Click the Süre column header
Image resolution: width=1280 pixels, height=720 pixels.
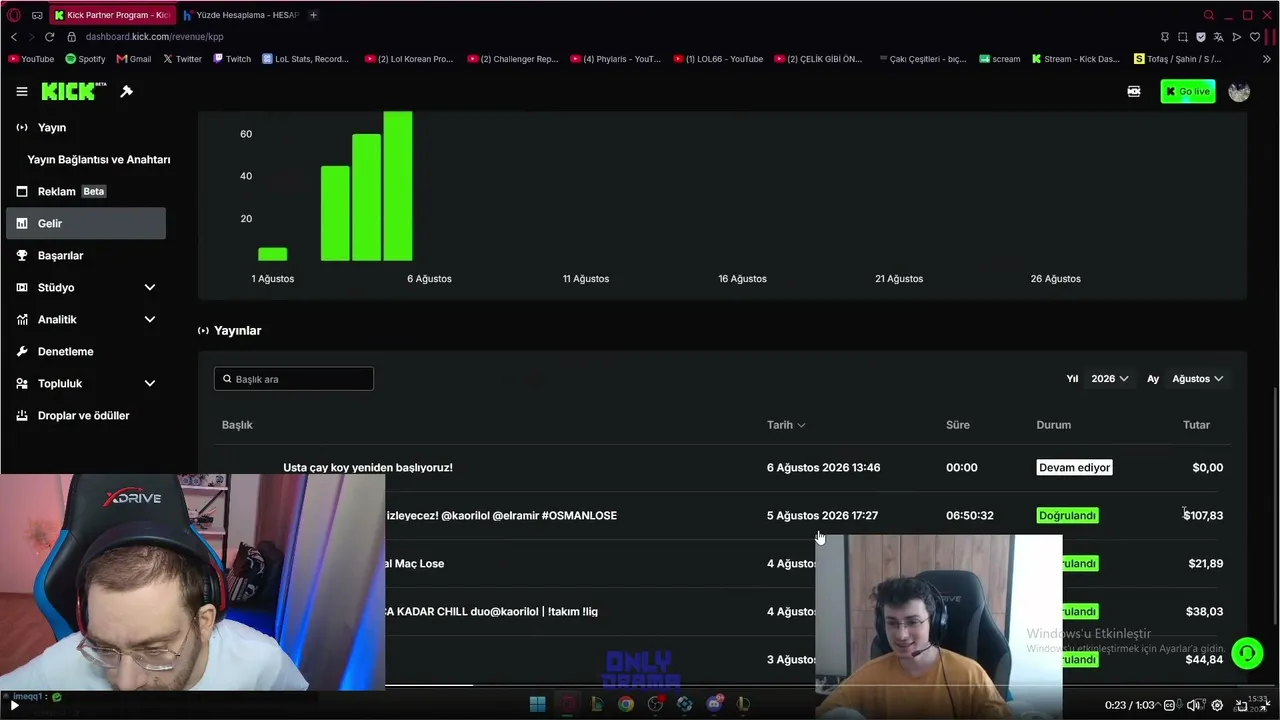point(958,425)
